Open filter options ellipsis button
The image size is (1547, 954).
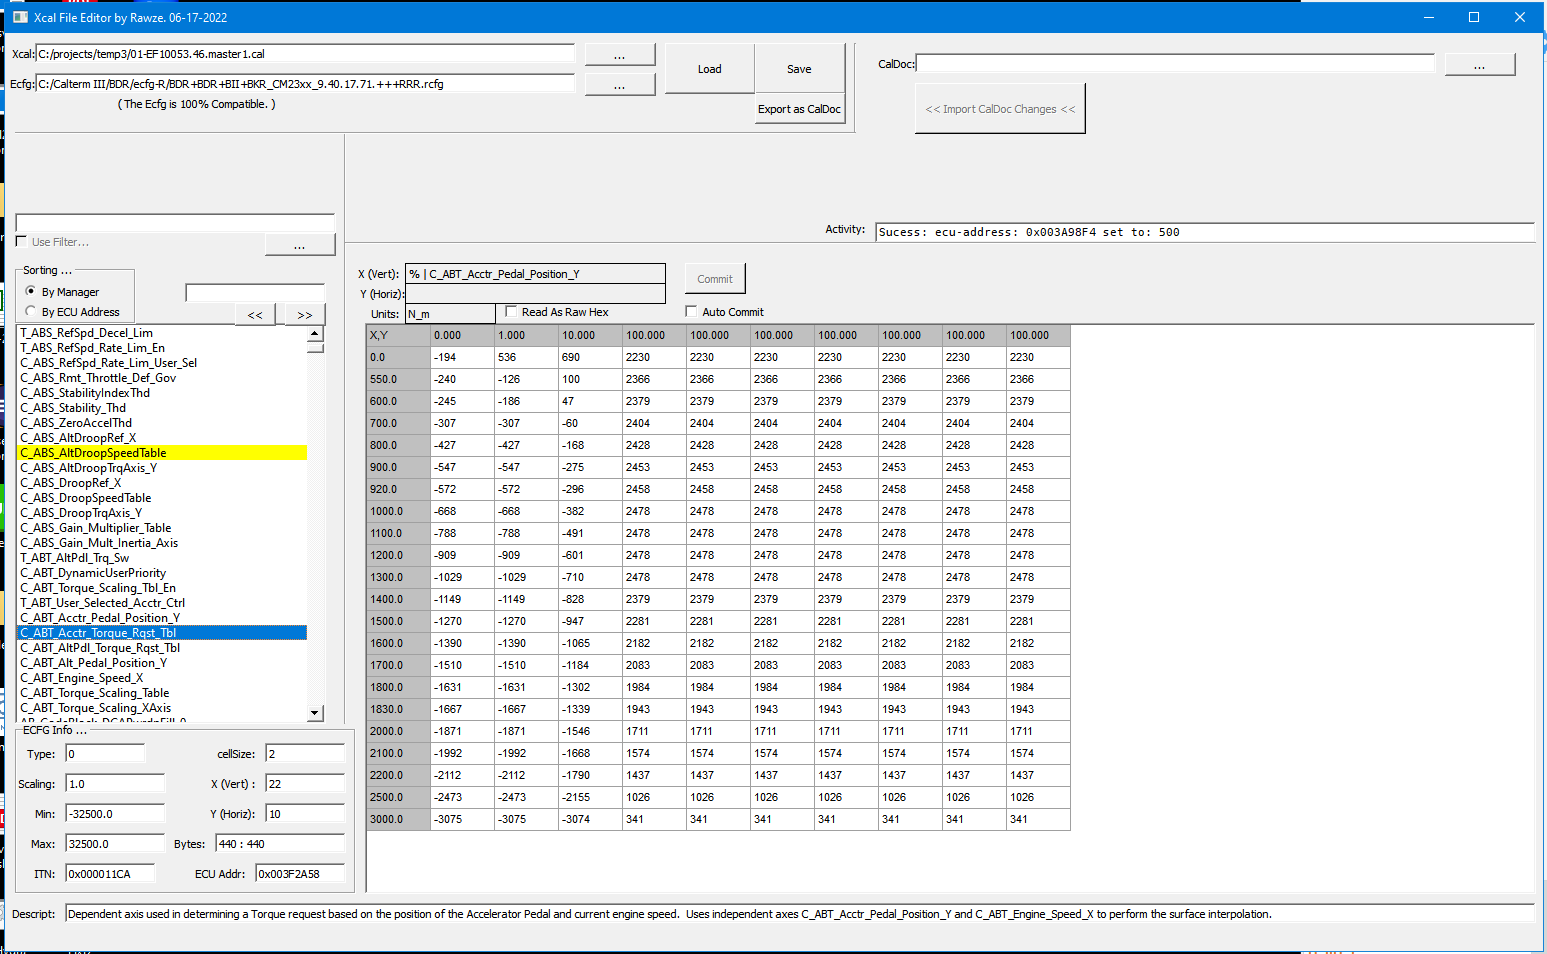300,245
